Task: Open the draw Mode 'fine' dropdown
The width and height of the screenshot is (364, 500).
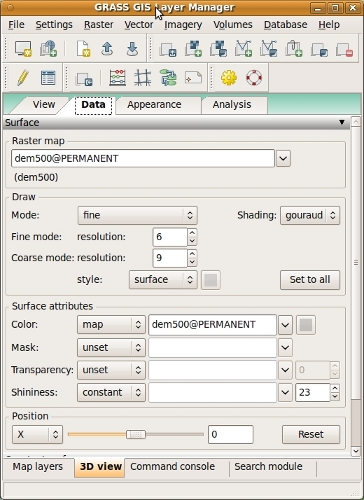Action: click(137, 215)
